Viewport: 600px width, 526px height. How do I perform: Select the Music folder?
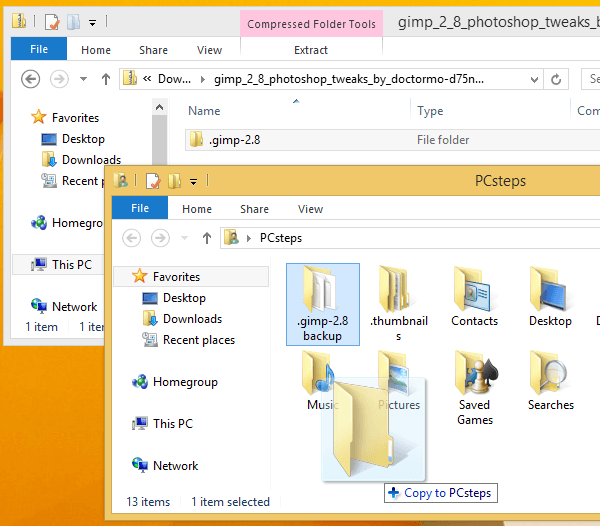click(x=323, y=381)
